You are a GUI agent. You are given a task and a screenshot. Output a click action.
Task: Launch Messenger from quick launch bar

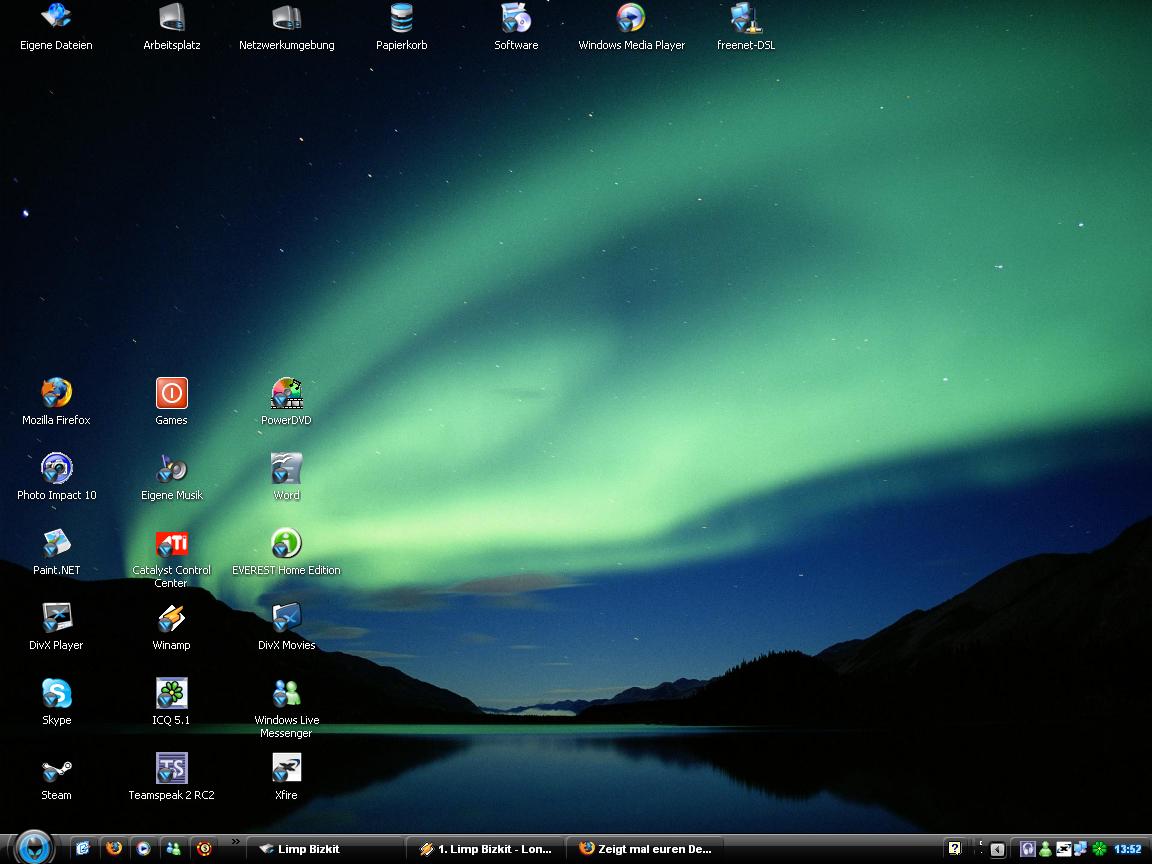[173, 849]
